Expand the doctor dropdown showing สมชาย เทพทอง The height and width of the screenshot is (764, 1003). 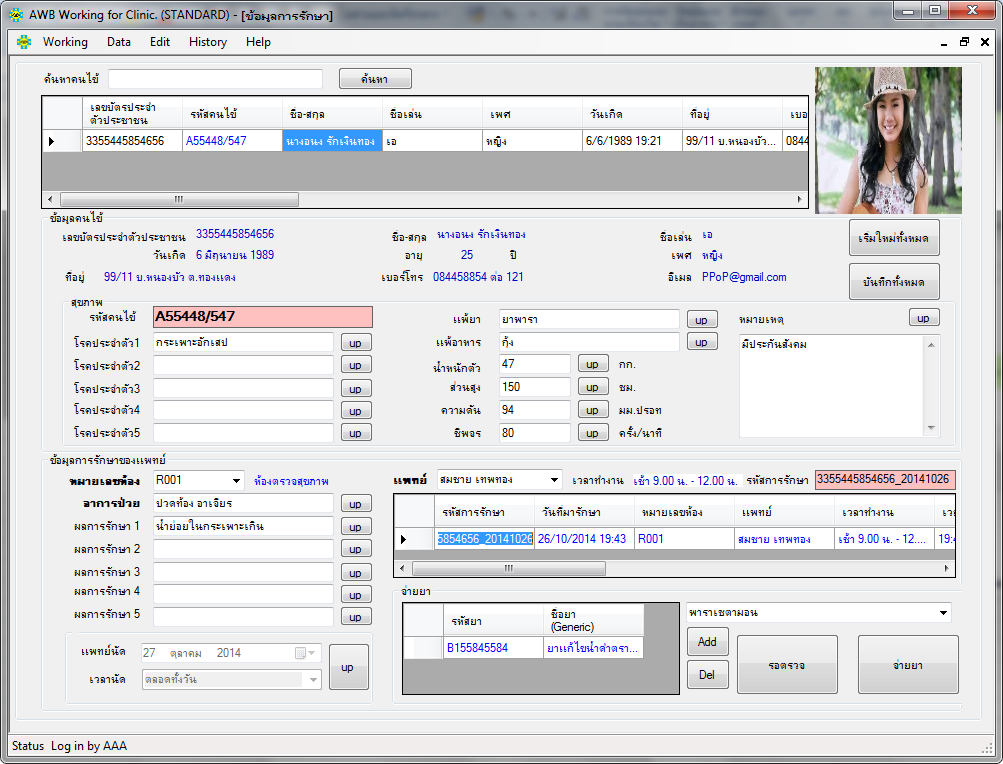(x=554, y=480)
